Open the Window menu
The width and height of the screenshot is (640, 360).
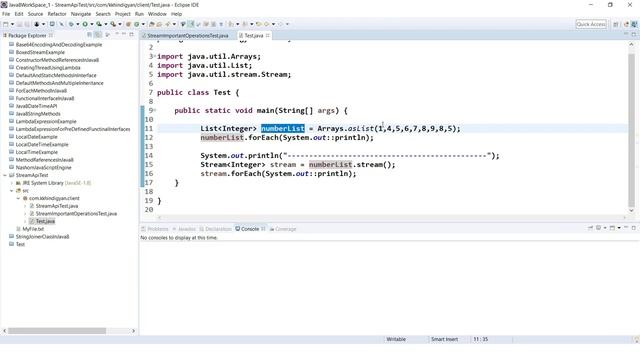pos(157,14)
